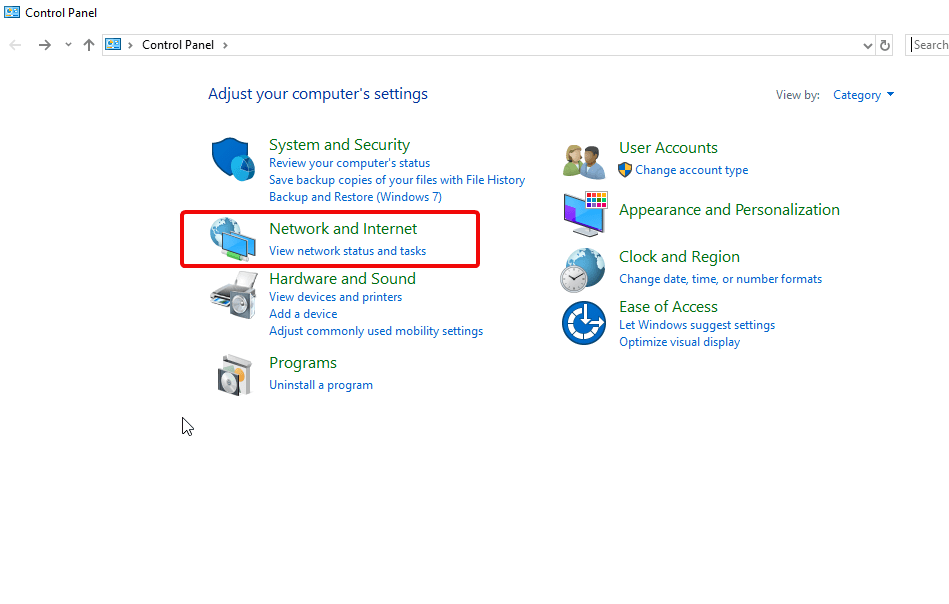This screenshot has height=604, width=949.
Task: Expand the address bar history dropdown
Action: point(867,45)
